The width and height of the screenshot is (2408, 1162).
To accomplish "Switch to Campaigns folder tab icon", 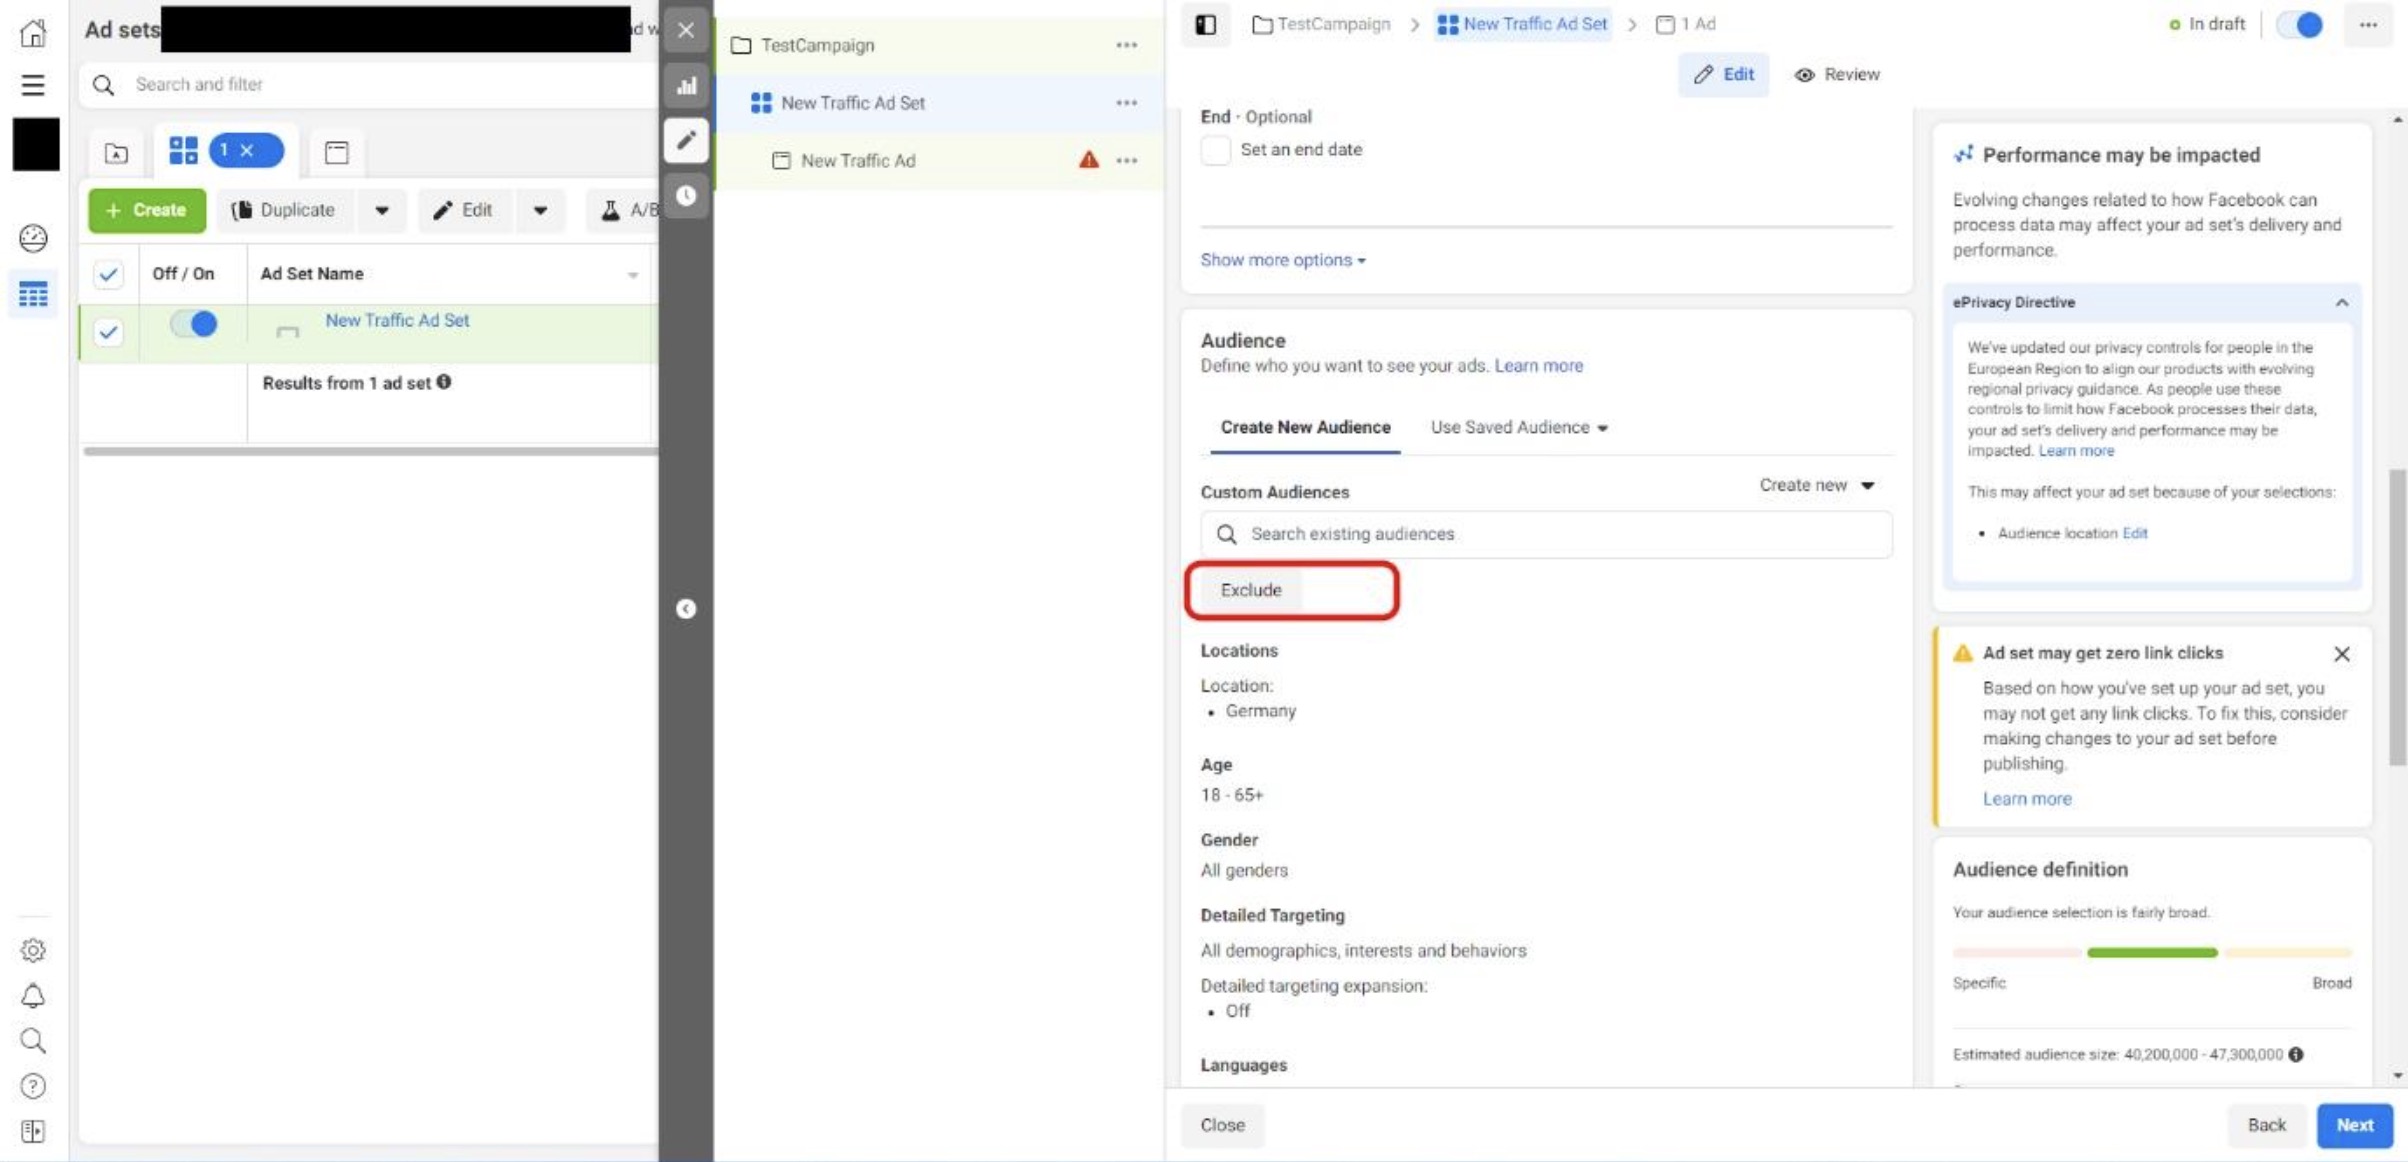I will (x=116, y=153).
